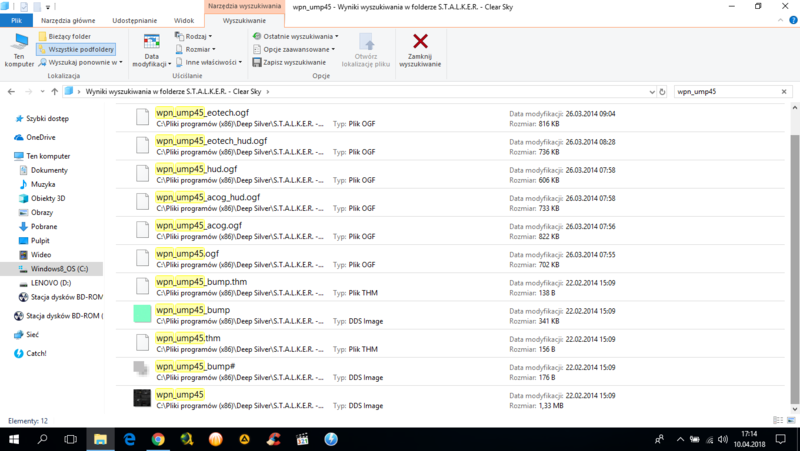This screenshot has width=800, height=451.
Task: Open the Windows Start menu
Action: coord(14,439)
